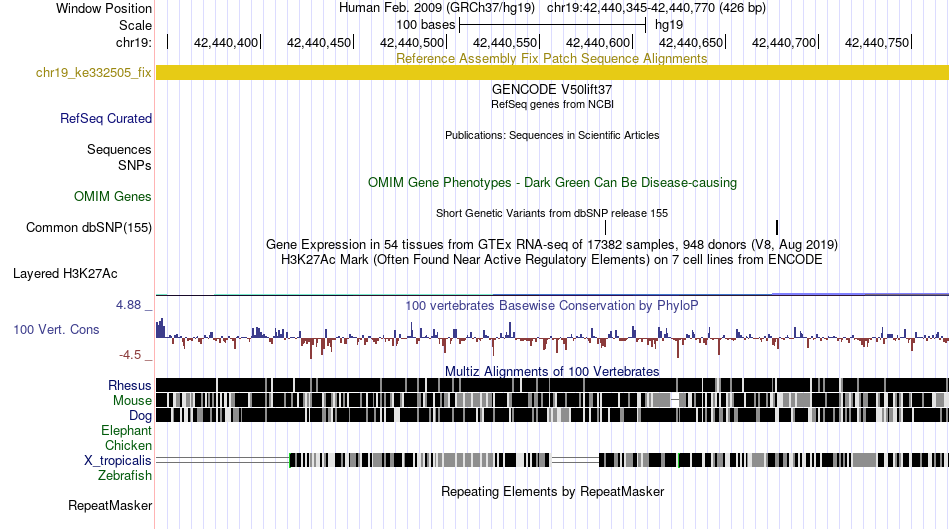The image size is (950, 529).
Task: Click the Multiz Alignments of 100 Vertebrates title
Action: [x=552, y=371]
